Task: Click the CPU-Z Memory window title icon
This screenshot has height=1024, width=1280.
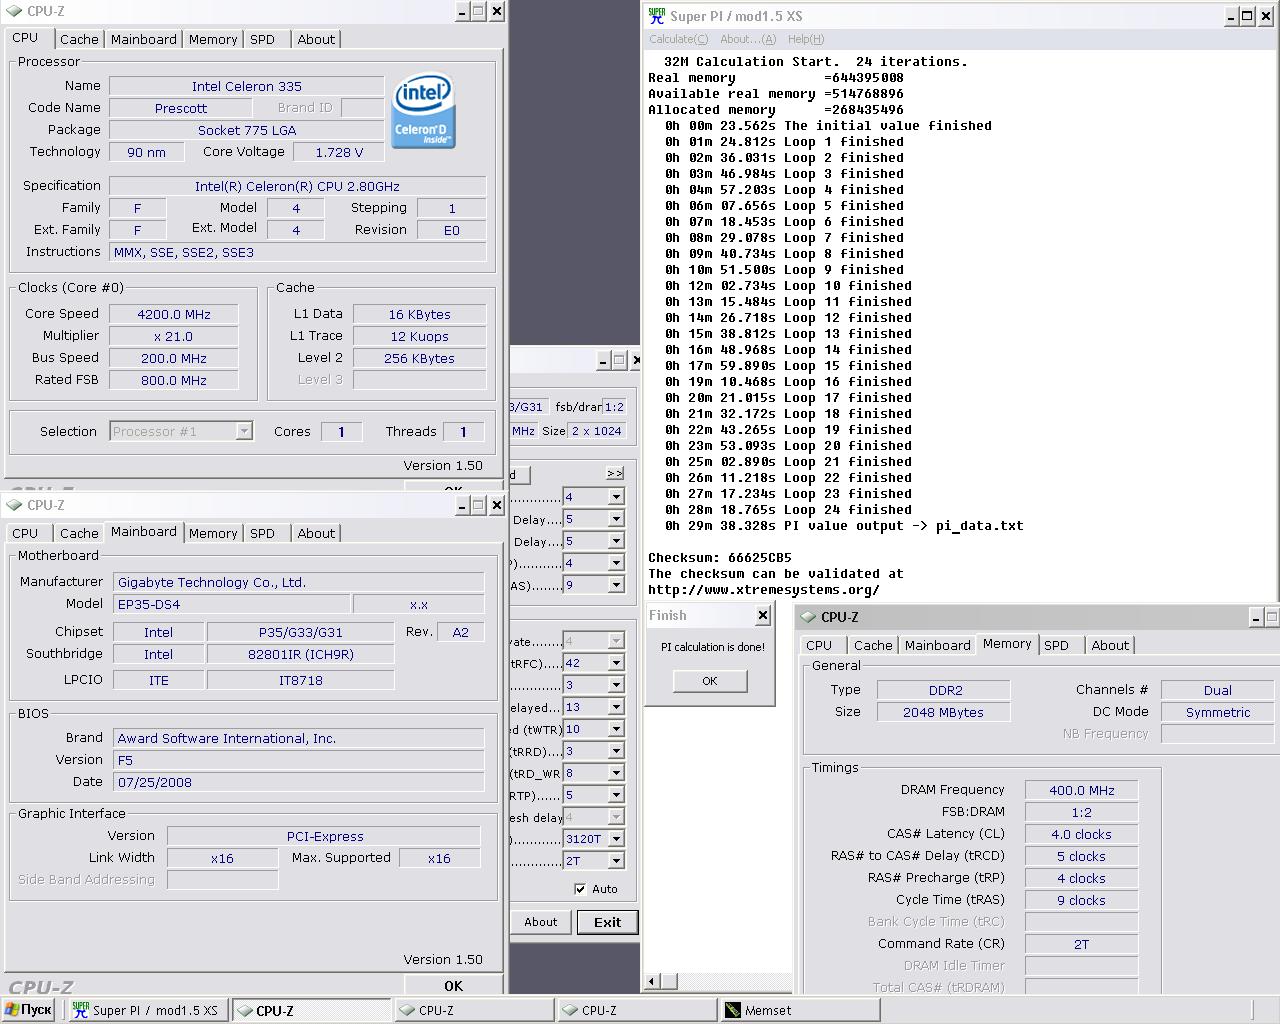Action: point(808,617)
